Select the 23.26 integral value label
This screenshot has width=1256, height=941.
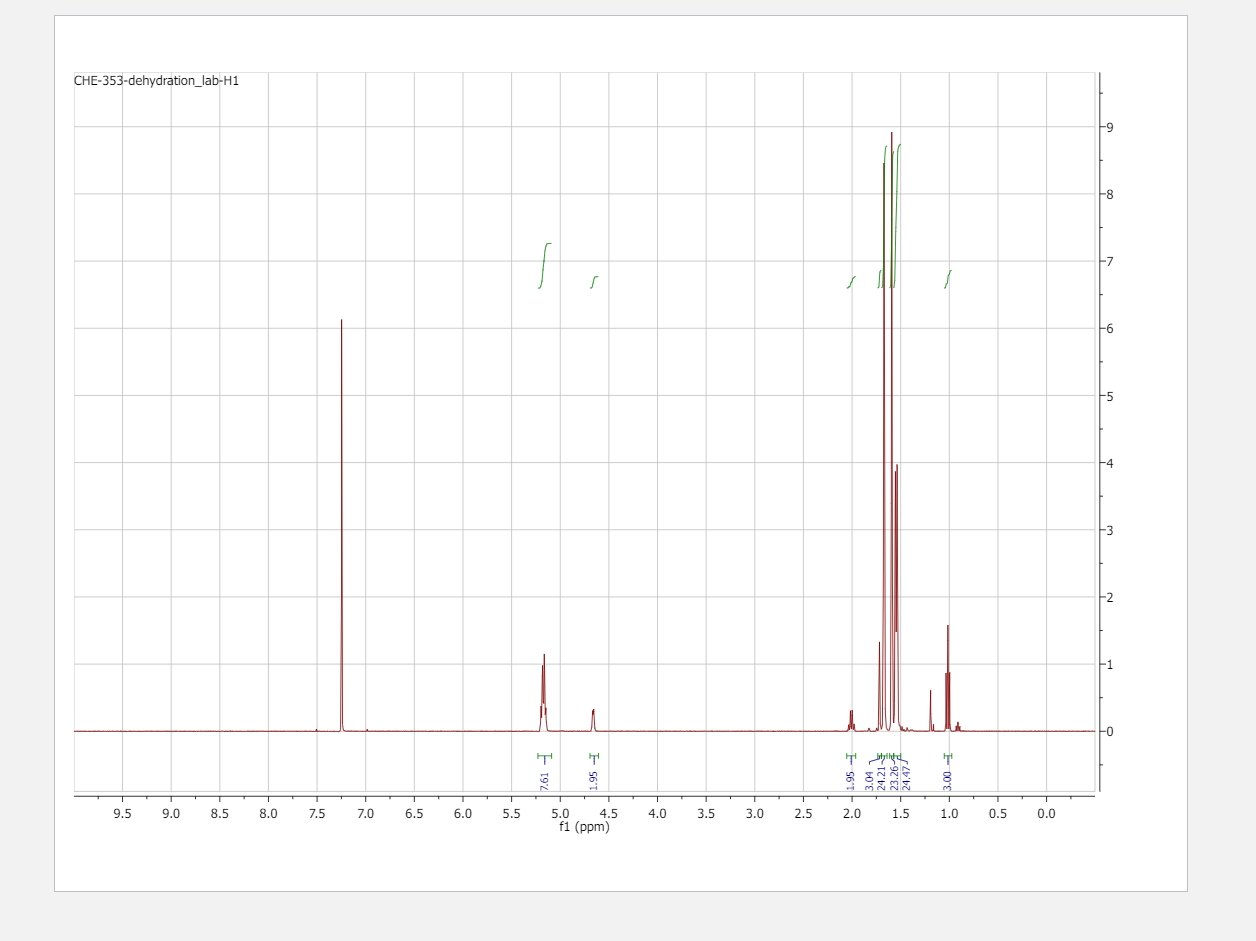click(x=894, y=779)
